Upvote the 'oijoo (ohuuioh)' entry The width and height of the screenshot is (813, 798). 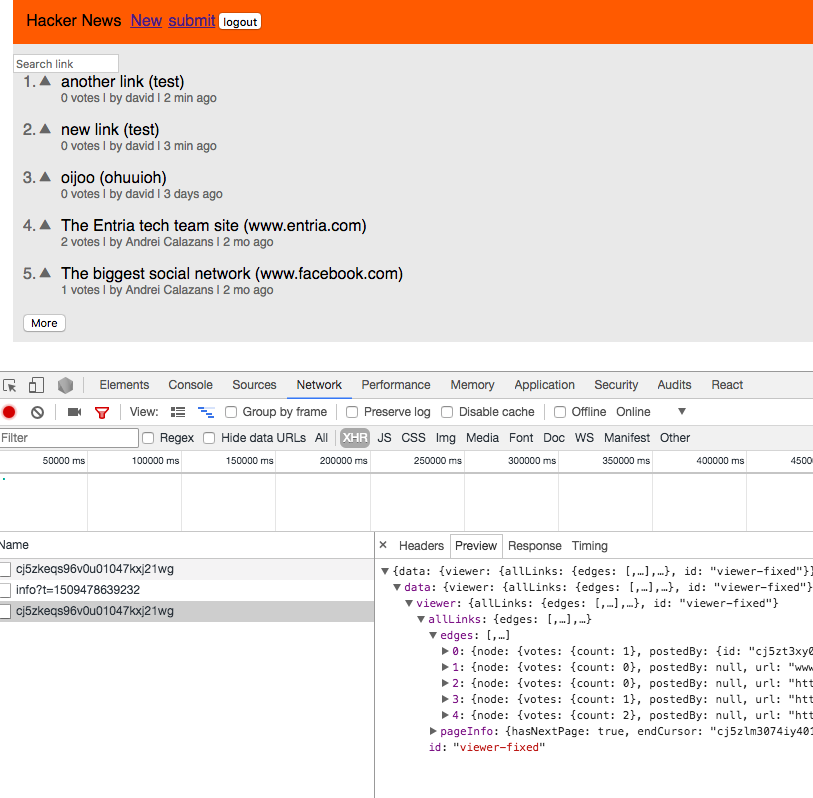pos(46,177)
